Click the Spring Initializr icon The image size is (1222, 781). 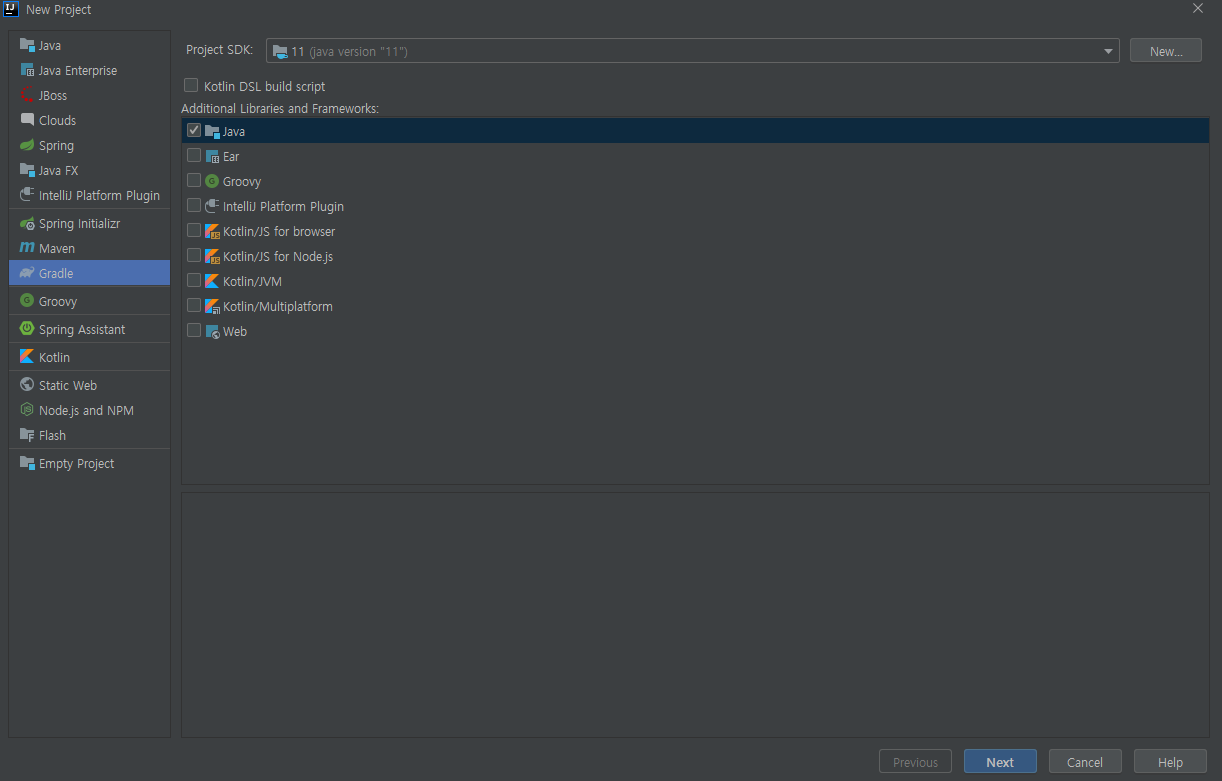(x=27, y=223)
